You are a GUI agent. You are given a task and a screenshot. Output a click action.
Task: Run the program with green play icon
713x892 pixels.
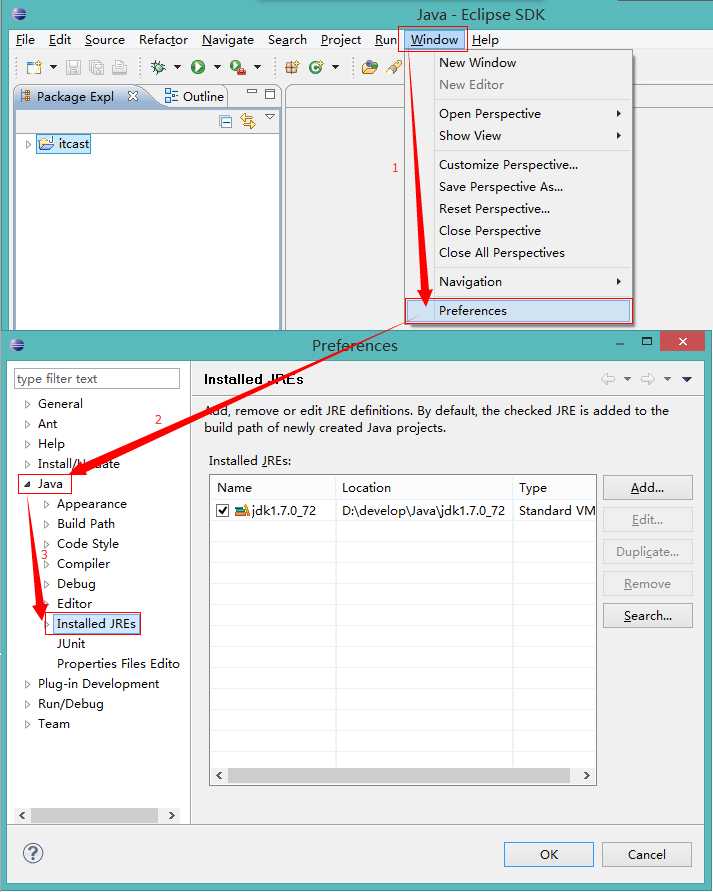pyautogui.click(x=198, y=67)
